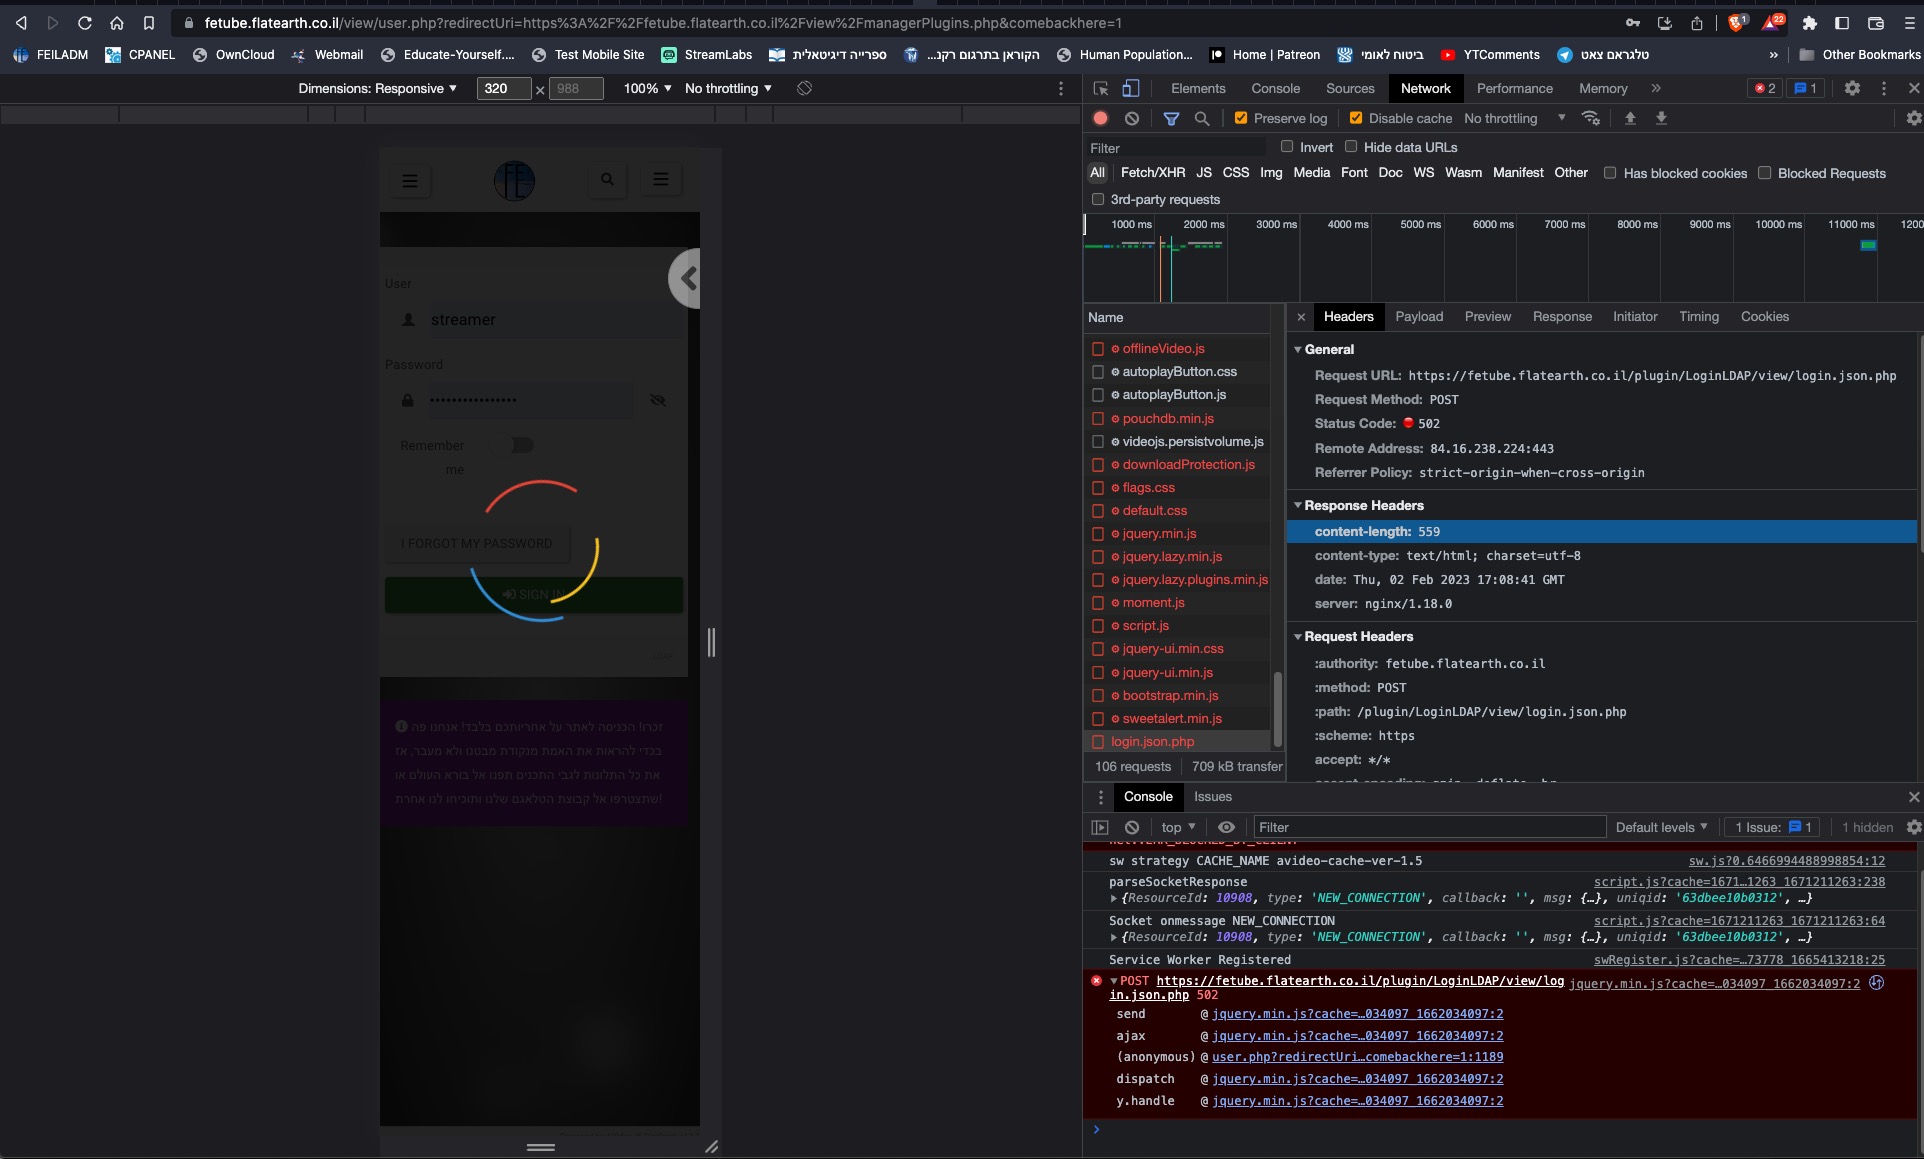Viewport: 1924px width, 1159px height.
Task: Toggle Preserve log checkbox
Action: click(1241, 118)
